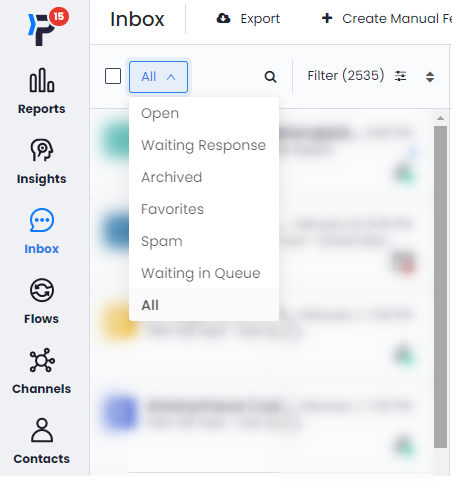The height and width of the screenshot is (489, 452).
Task: Click the sort order up-down arrows
Action: [430, 77]
